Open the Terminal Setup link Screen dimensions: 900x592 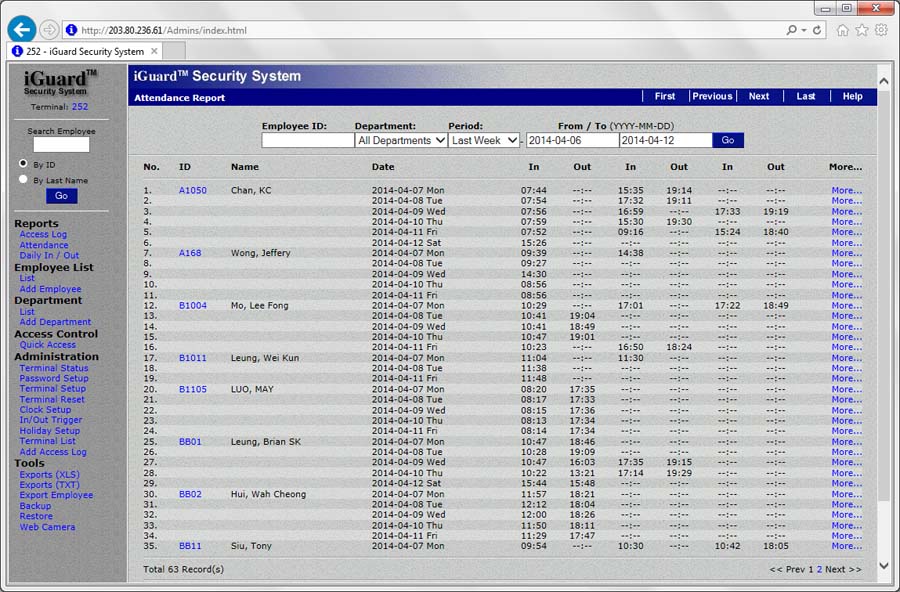pos(52,389)
